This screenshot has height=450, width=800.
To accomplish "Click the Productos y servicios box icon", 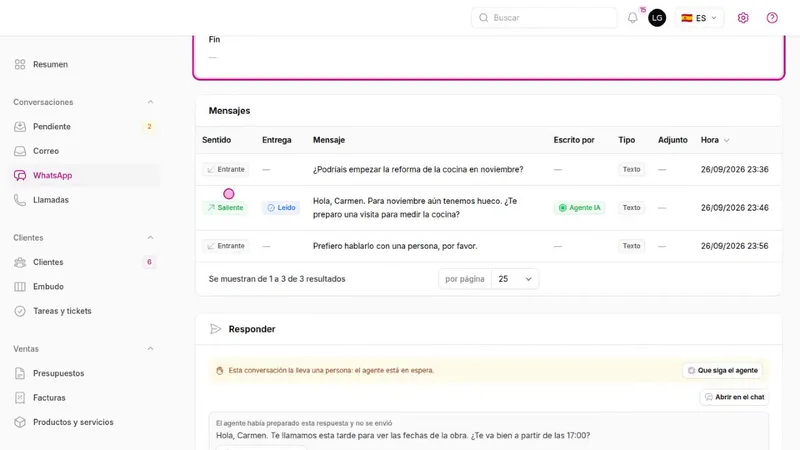I will tap(20, 422).
